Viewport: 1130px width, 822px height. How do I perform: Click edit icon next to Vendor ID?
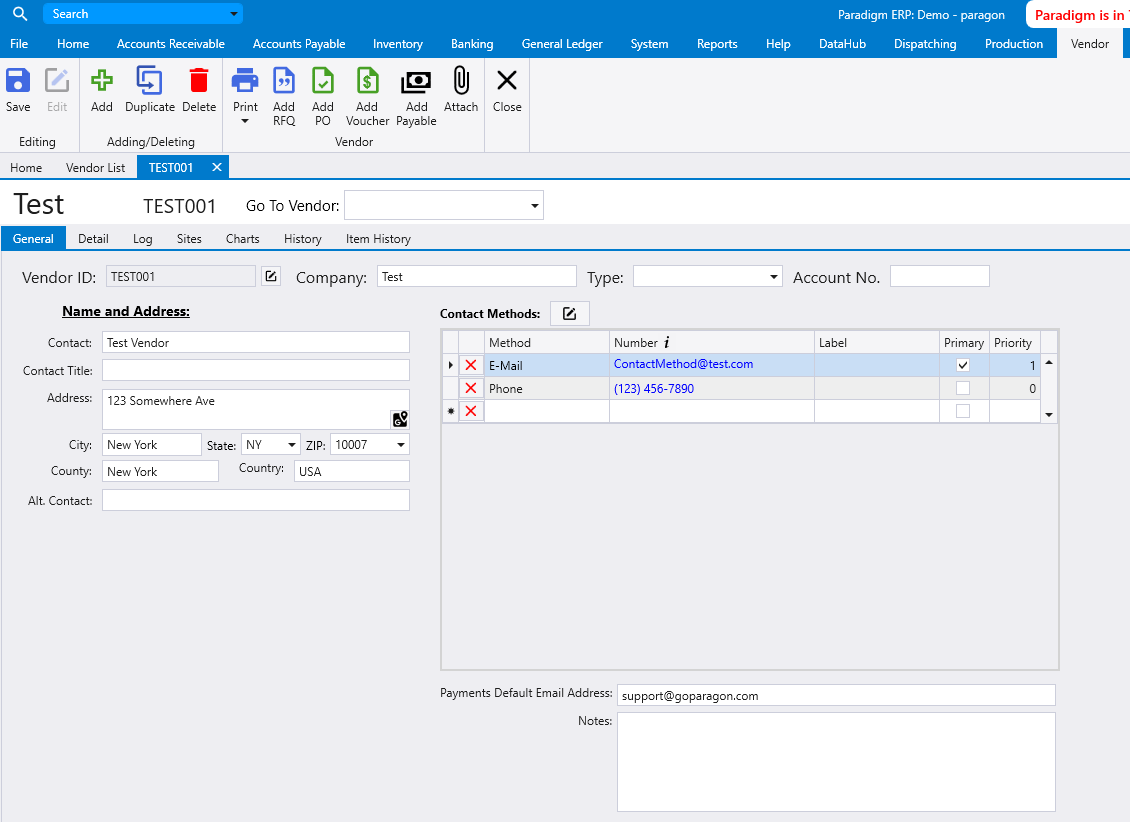pos(271,276)
